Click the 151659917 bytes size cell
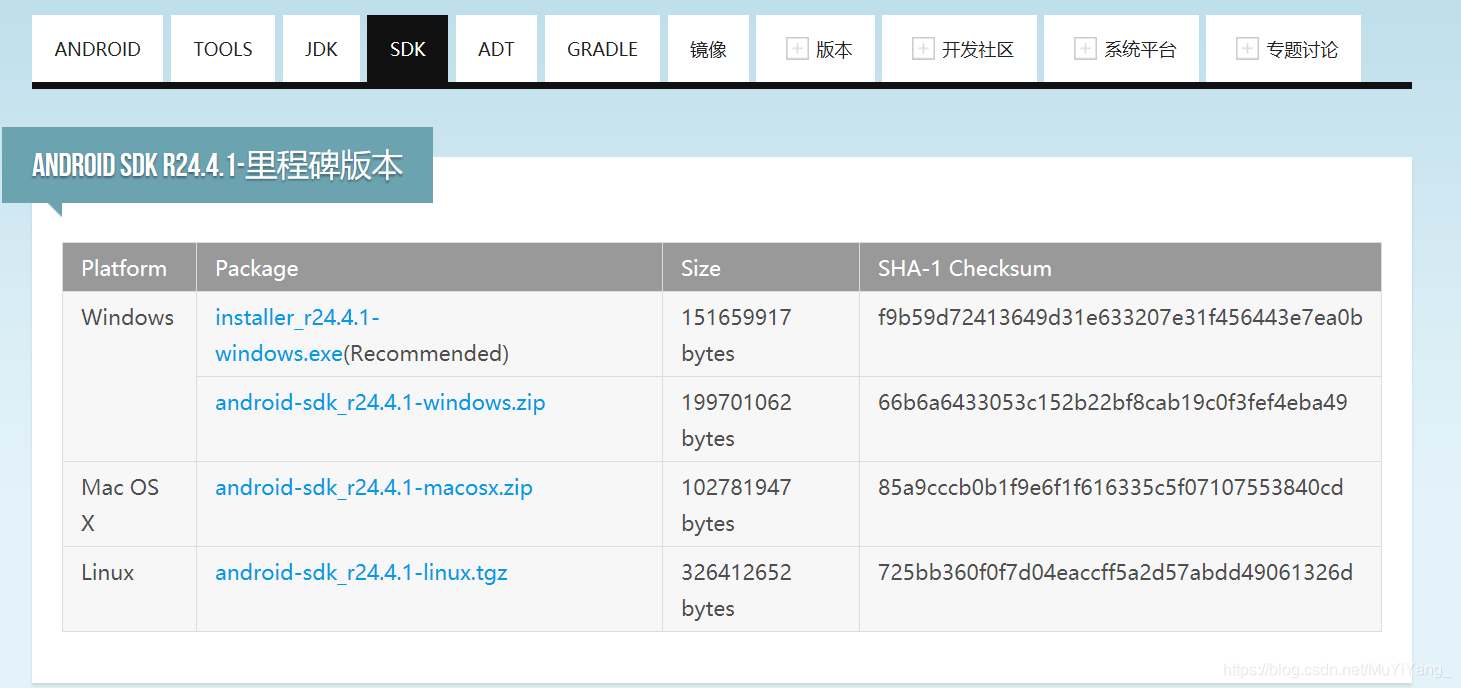Screen dimensions: 1461x688 (x=760, y=335)
